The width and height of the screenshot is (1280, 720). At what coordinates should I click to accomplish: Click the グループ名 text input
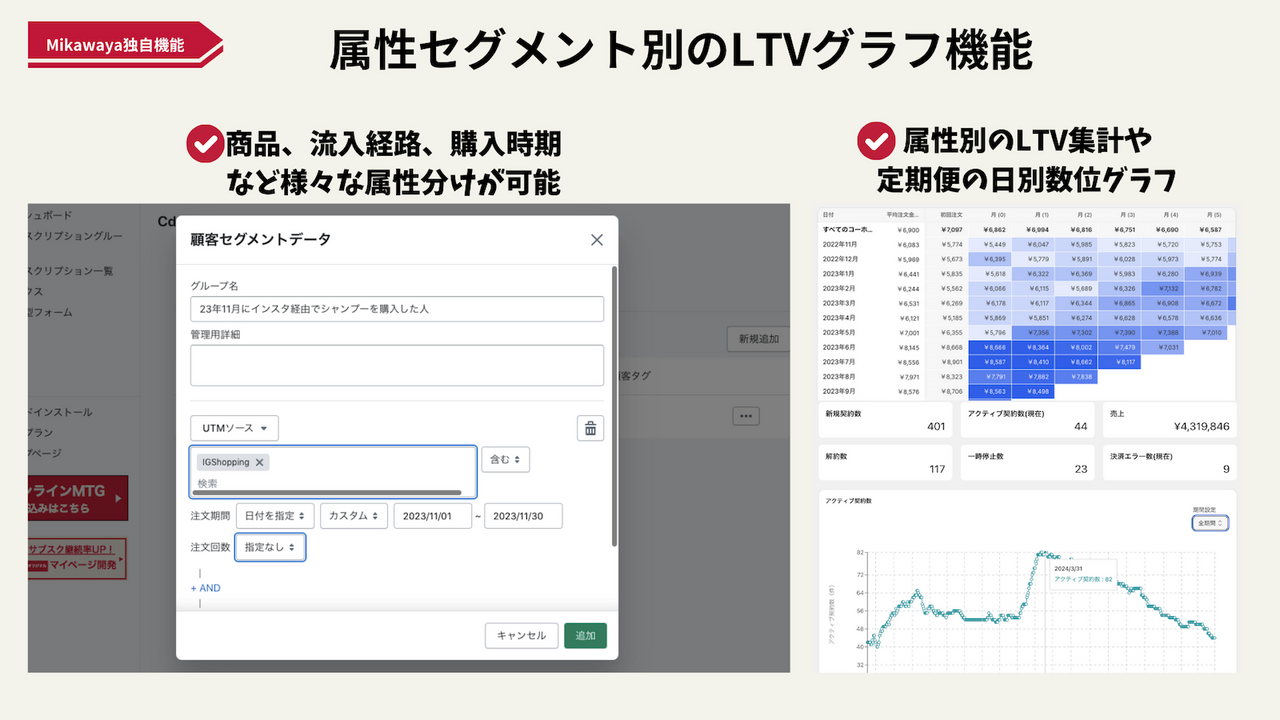pos(396,309)
